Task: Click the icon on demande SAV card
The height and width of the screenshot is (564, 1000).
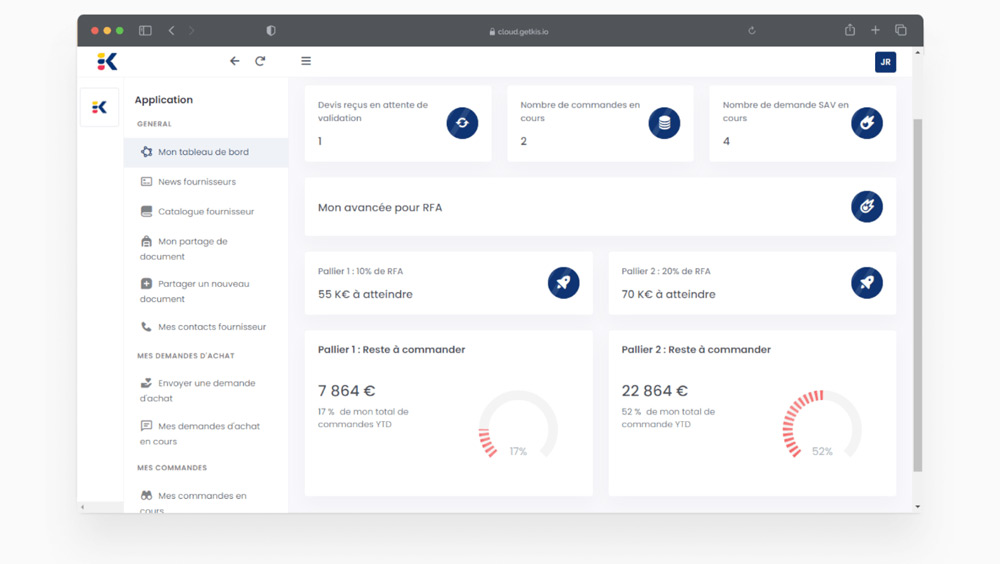Action: tap(866, 123)
